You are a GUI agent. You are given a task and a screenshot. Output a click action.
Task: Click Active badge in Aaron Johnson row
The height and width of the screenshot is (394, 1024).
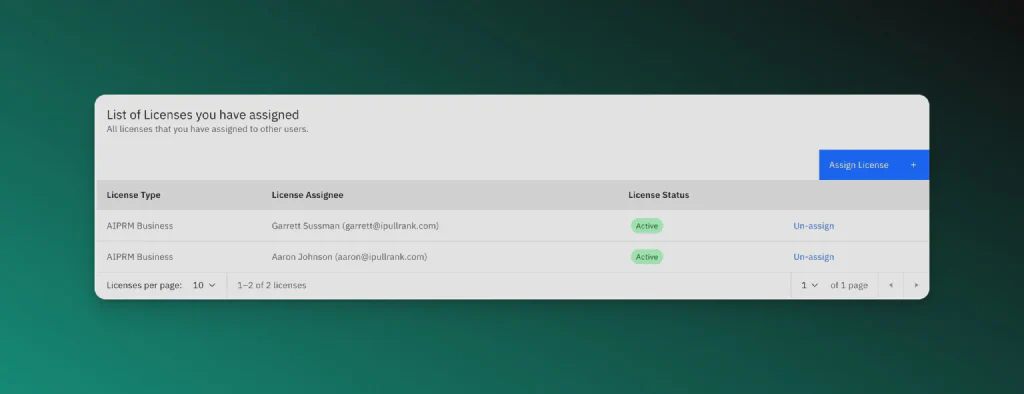coord(647,257)
